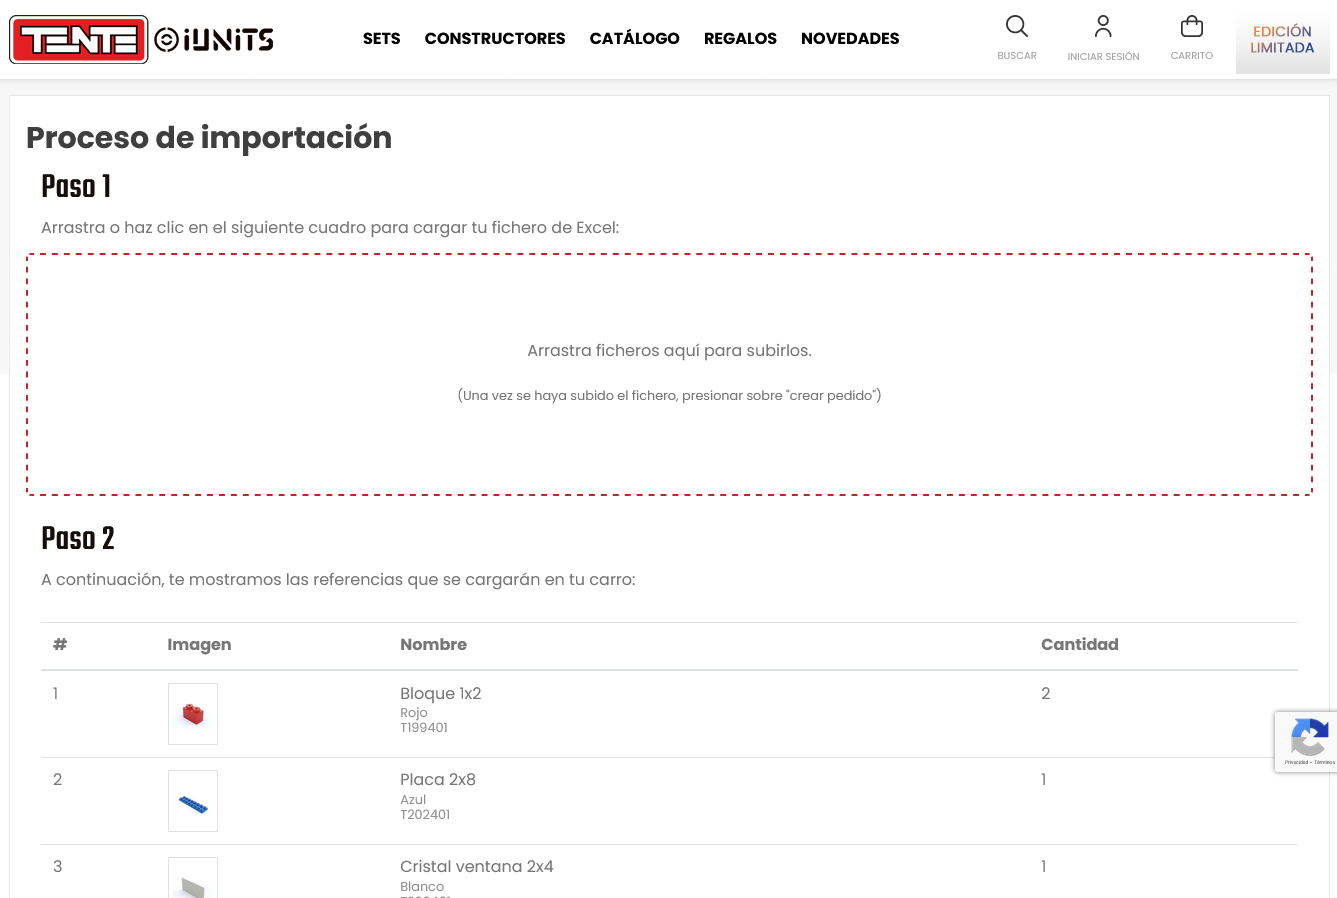
Task: Click the red Bloque 1x2 thumbnail
Action: (193, 714)
